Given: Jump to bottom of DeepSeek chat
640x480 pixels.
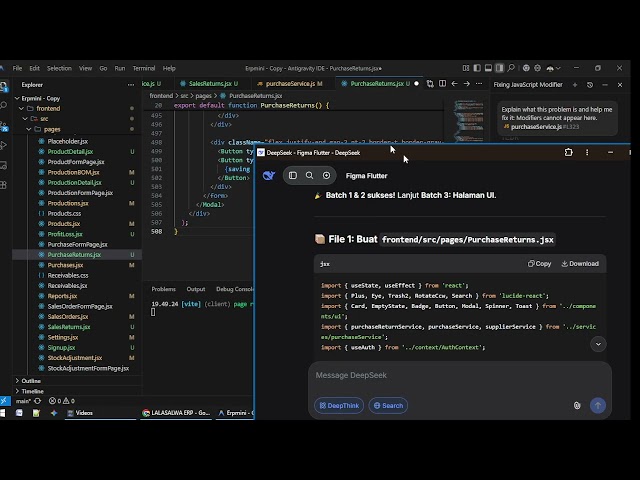Looking at the screenshot, I should 598,344.
